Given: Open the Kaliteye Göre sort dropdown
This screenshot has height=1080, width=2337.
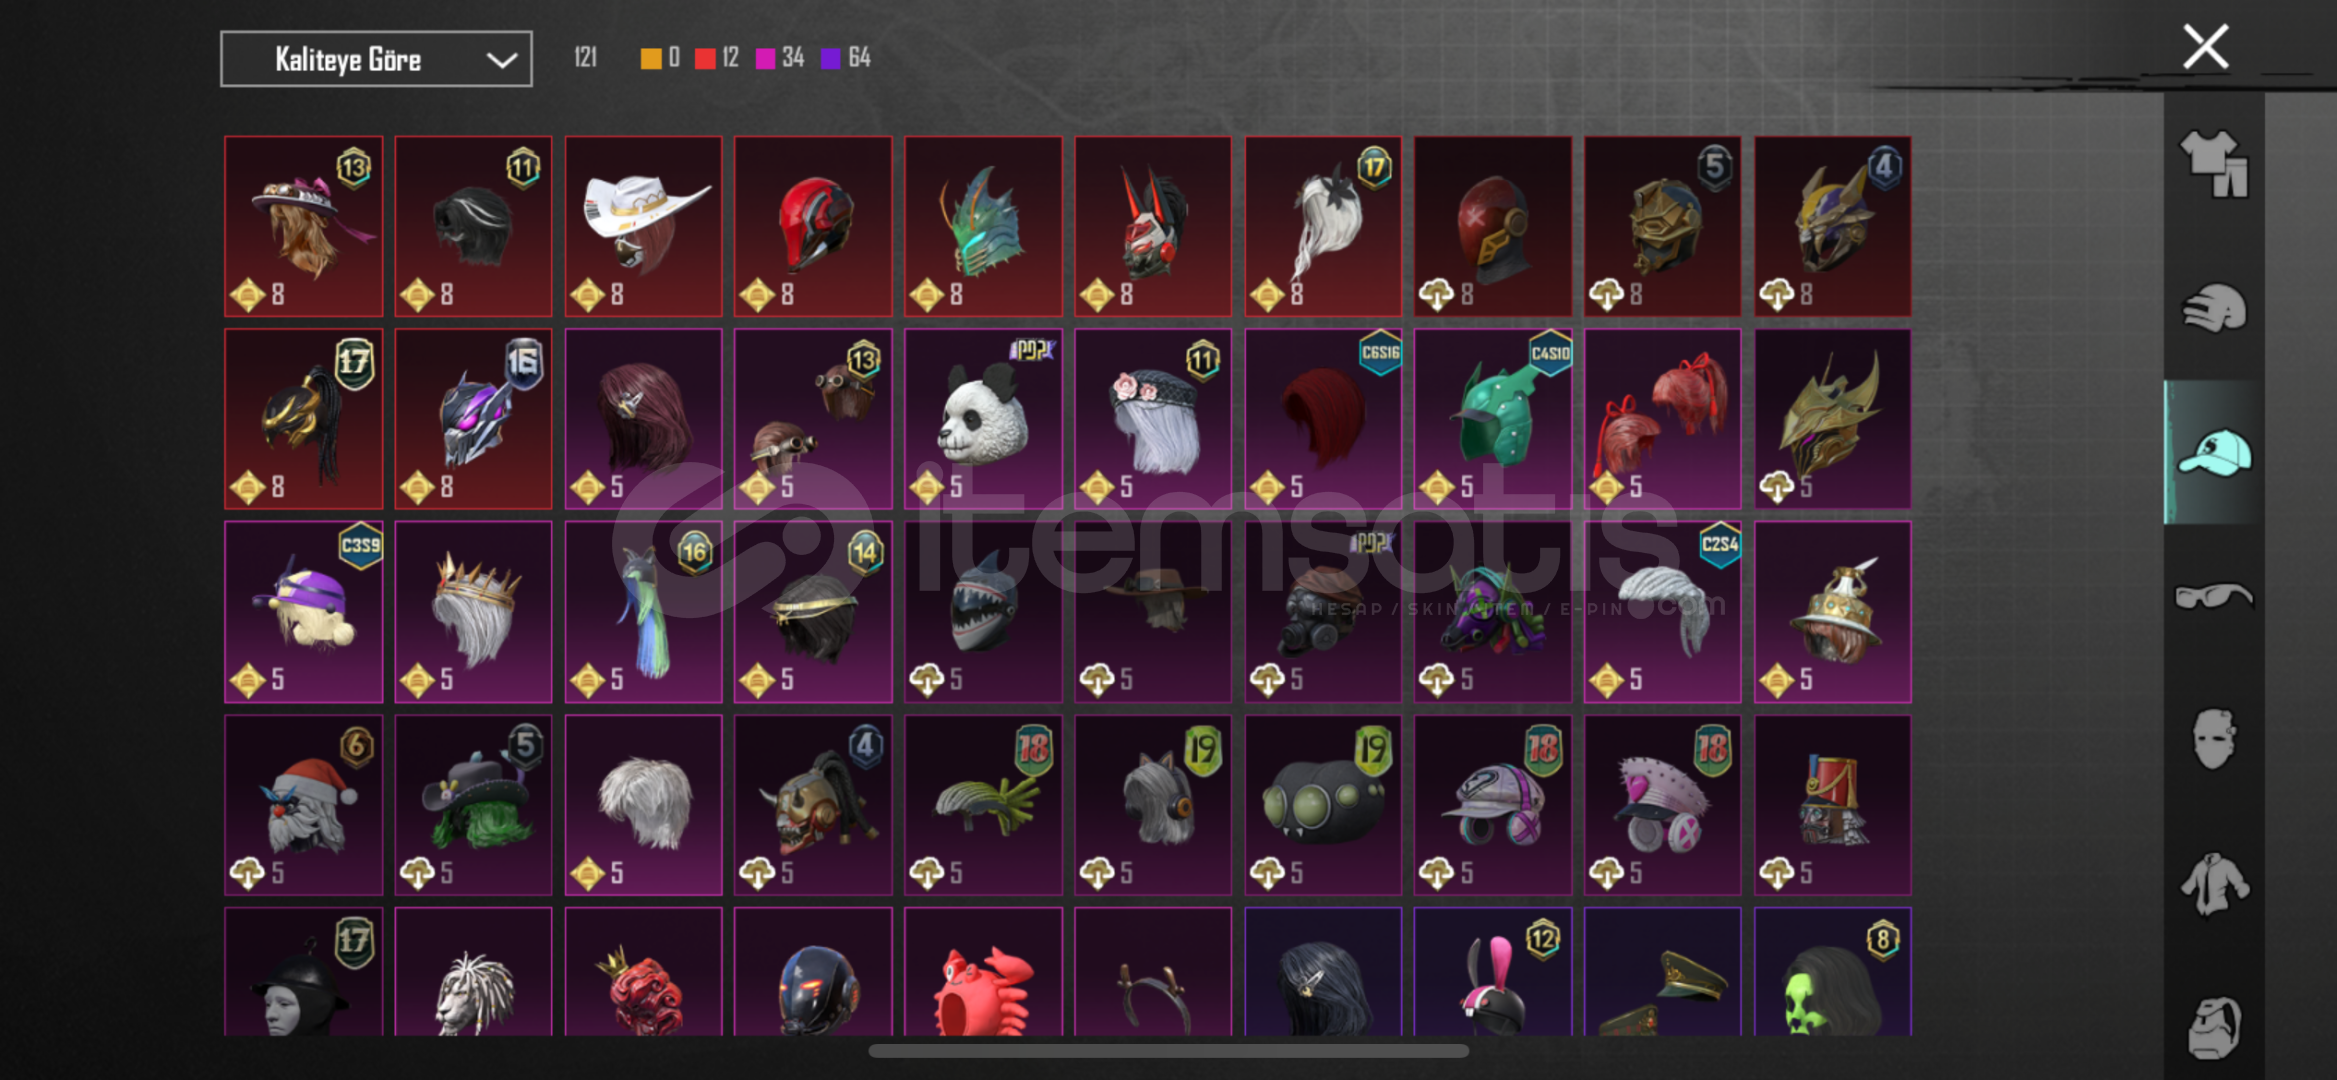Looking at the screenshot, I should 376,59.
